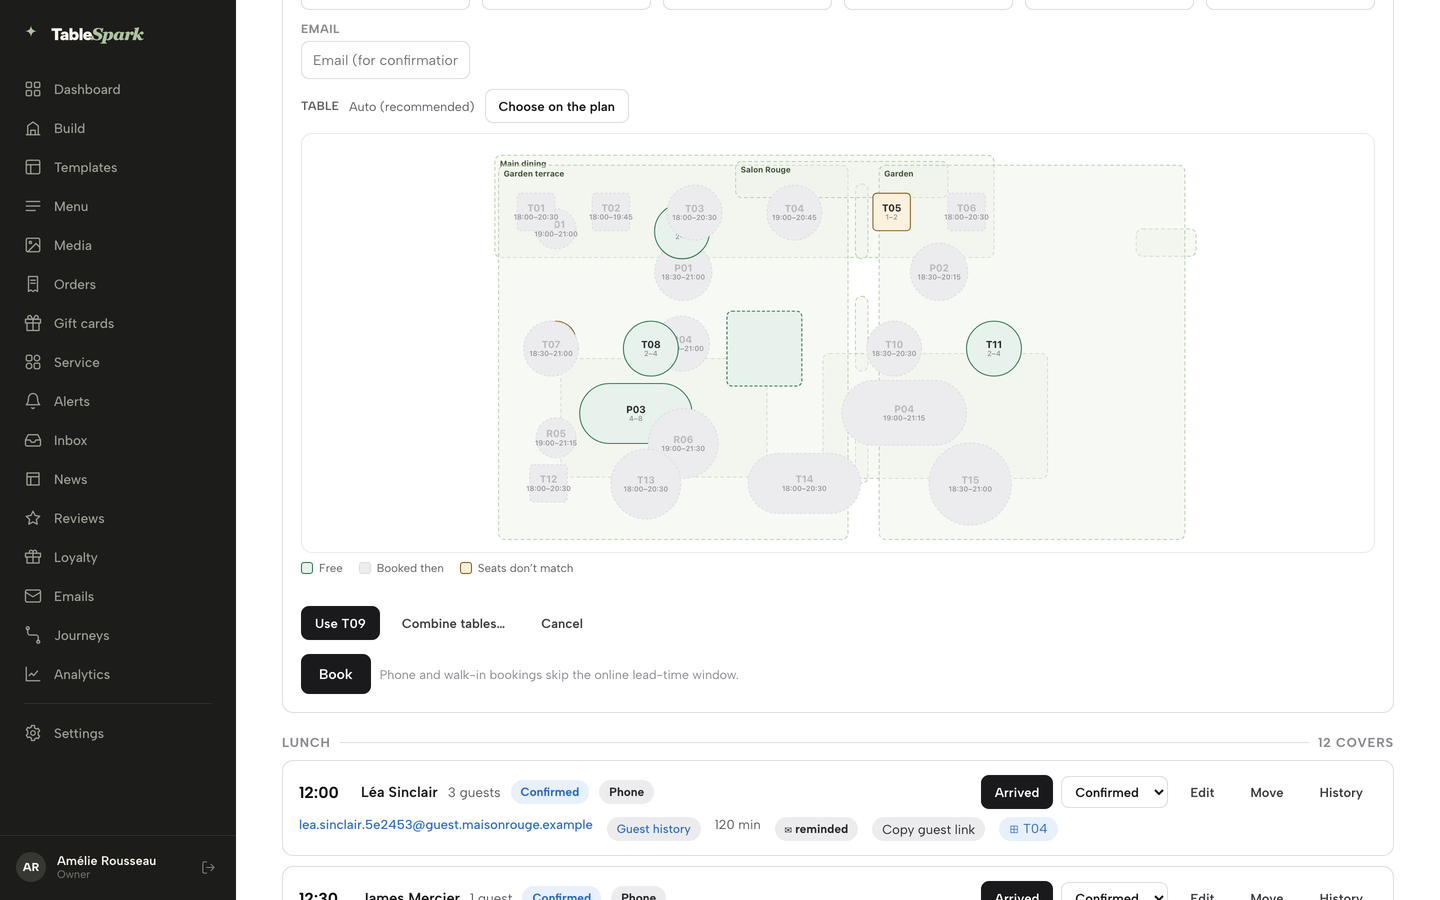Image resolution: width=1440 pixels, height=900 pixels.
Task: Click the Book button
Action: tap(336, 674)
